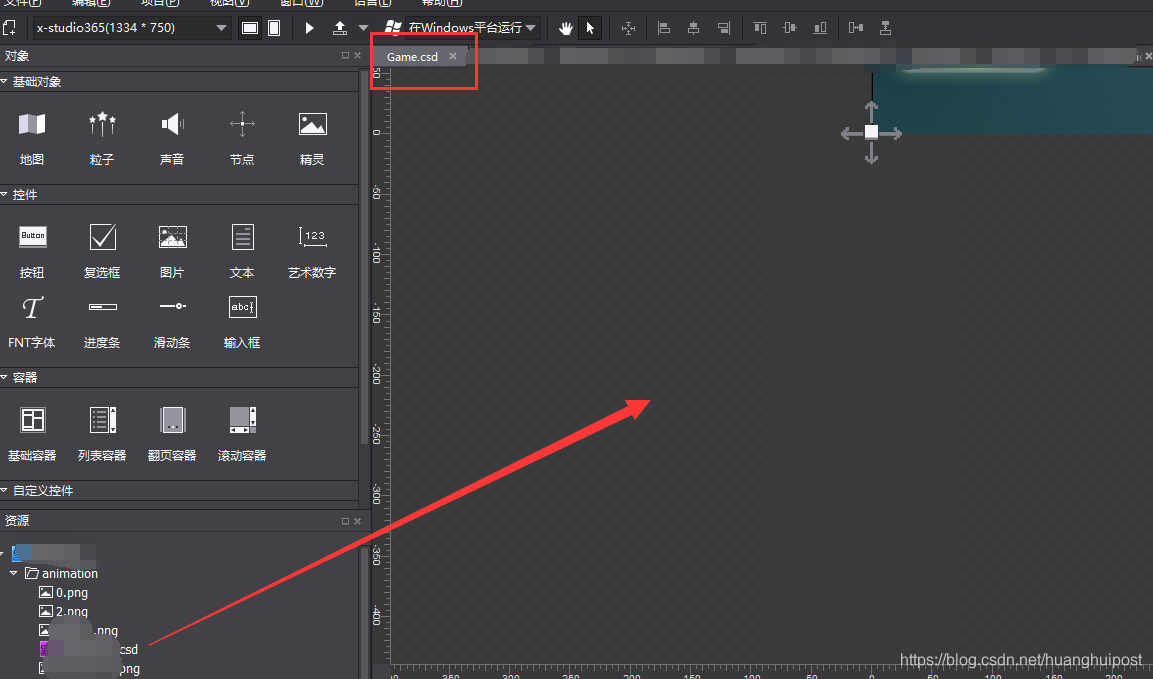Select the 基础容器 basic container

click(32, 434)
